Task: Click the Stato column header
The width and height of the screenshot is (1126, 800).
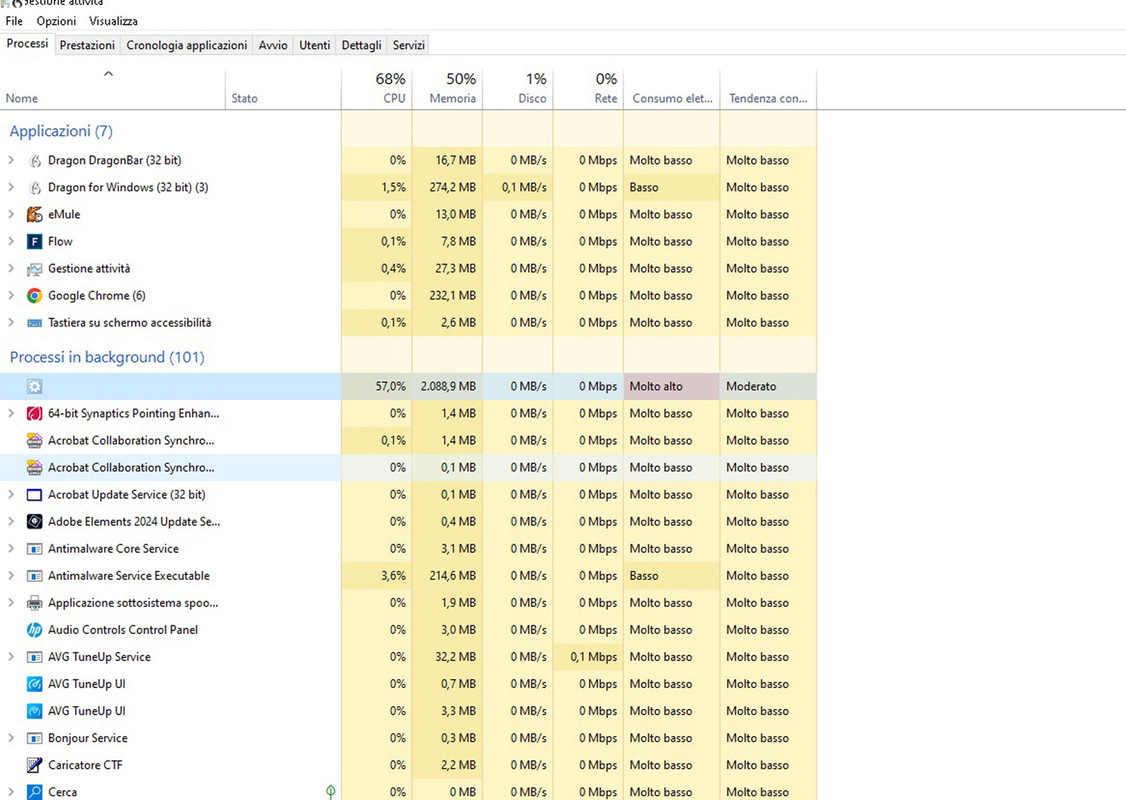Action: coord(283,89)
